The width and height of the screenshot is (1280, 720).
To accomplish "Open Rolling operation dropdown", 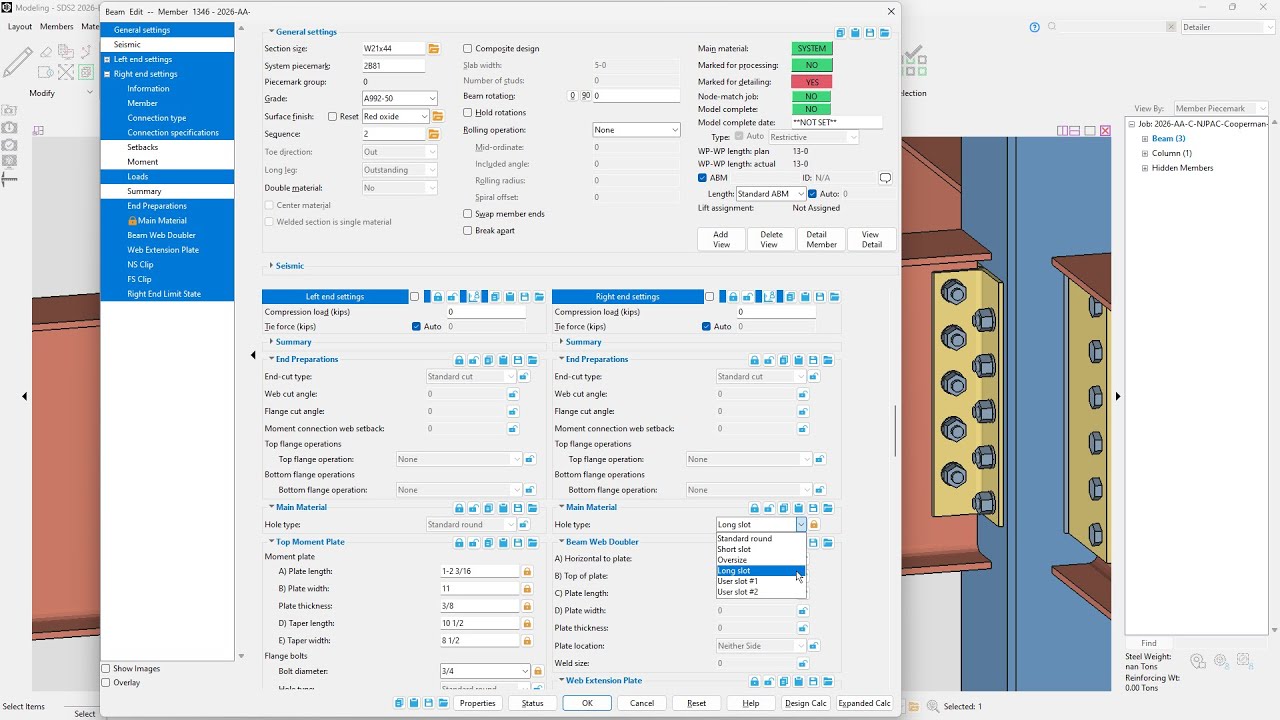I will (x=636, y=130).
